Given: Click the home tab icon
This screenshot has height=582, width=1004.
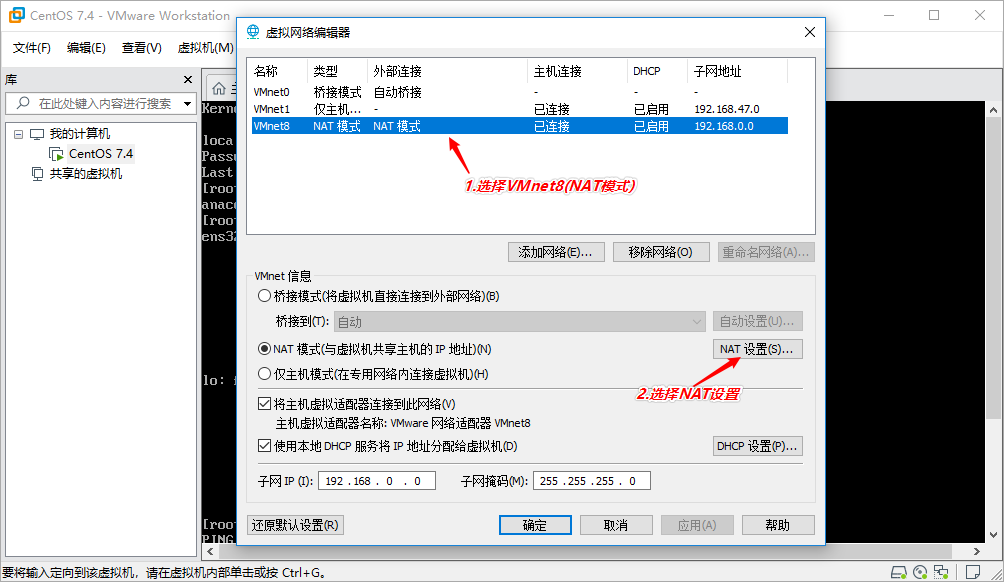Looking at the screenshot, I should (219, 88).
